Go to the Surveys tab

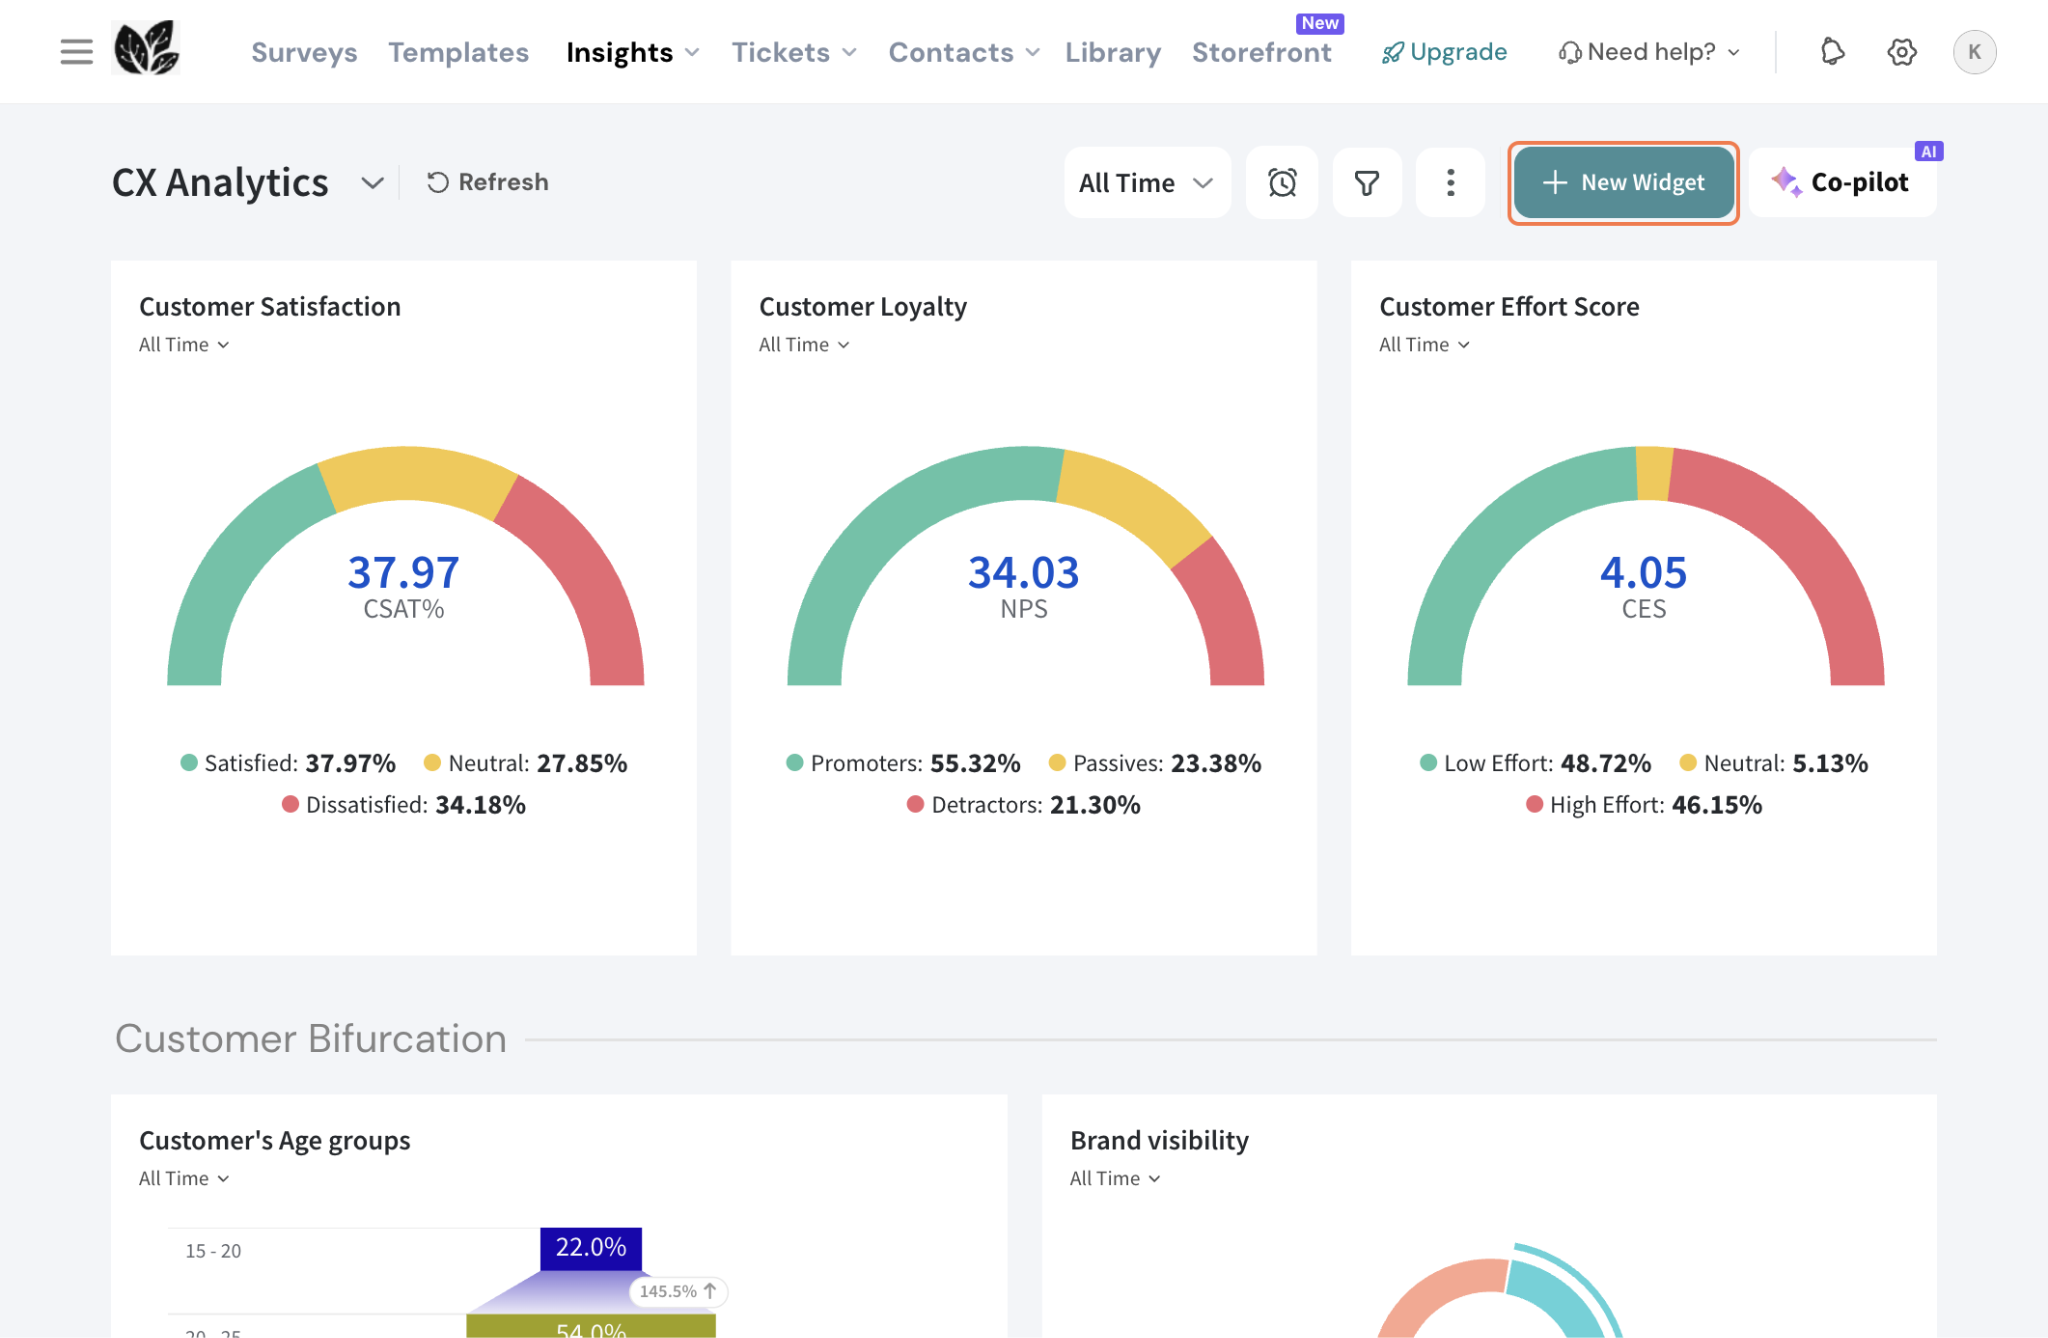(x=304, y=52)
